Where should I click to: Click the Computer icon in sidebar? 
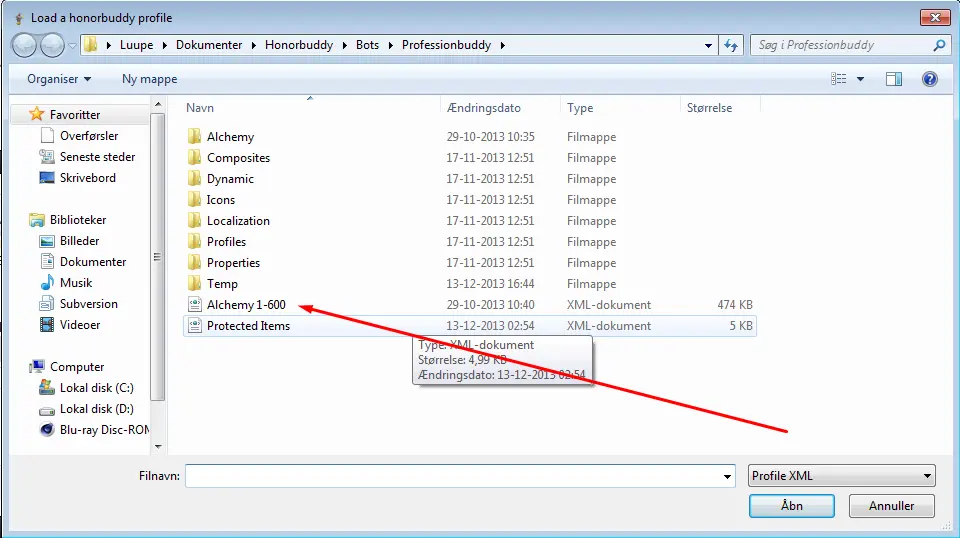click(37, 366)
